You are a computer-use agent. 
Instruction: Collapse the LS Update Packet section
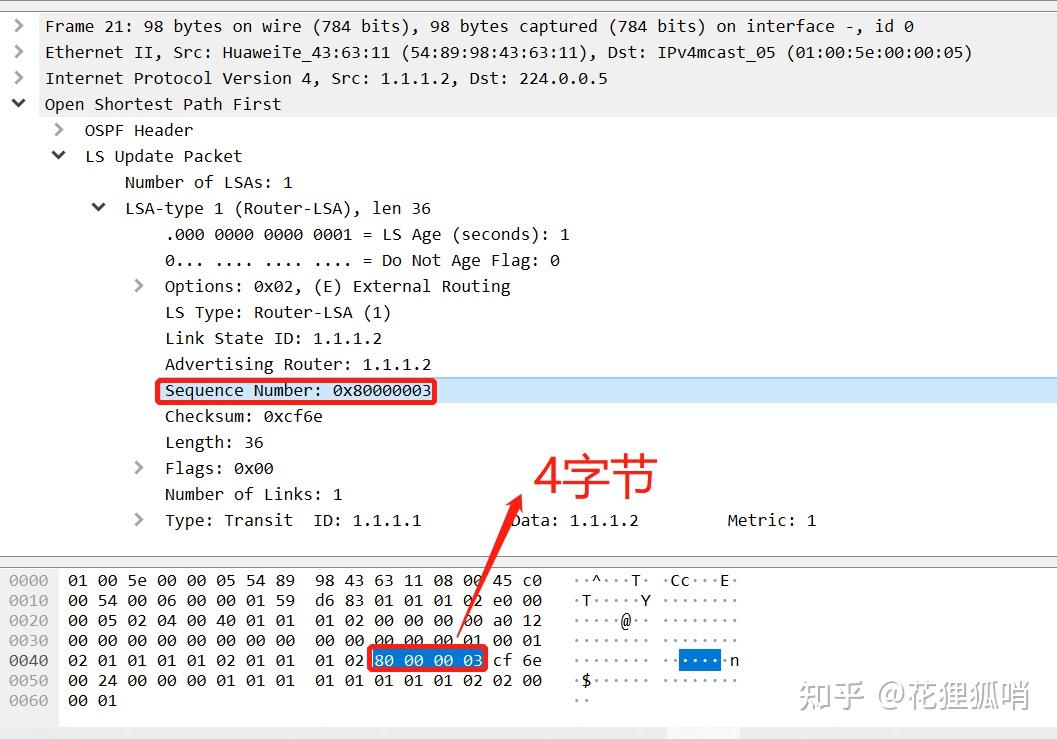point(58,156)
